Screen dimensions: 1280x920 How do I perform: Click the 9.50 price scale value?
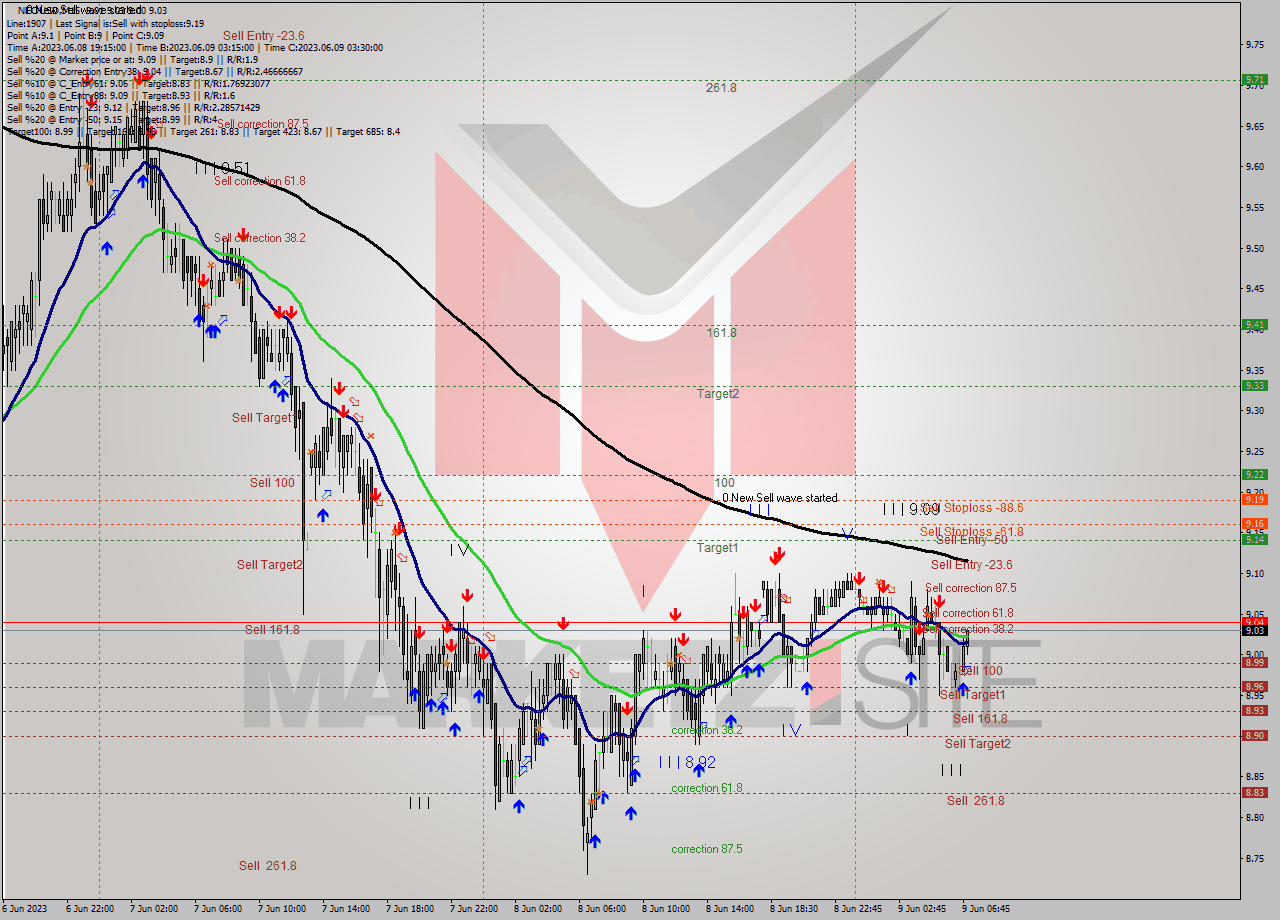pos(1255,248)
